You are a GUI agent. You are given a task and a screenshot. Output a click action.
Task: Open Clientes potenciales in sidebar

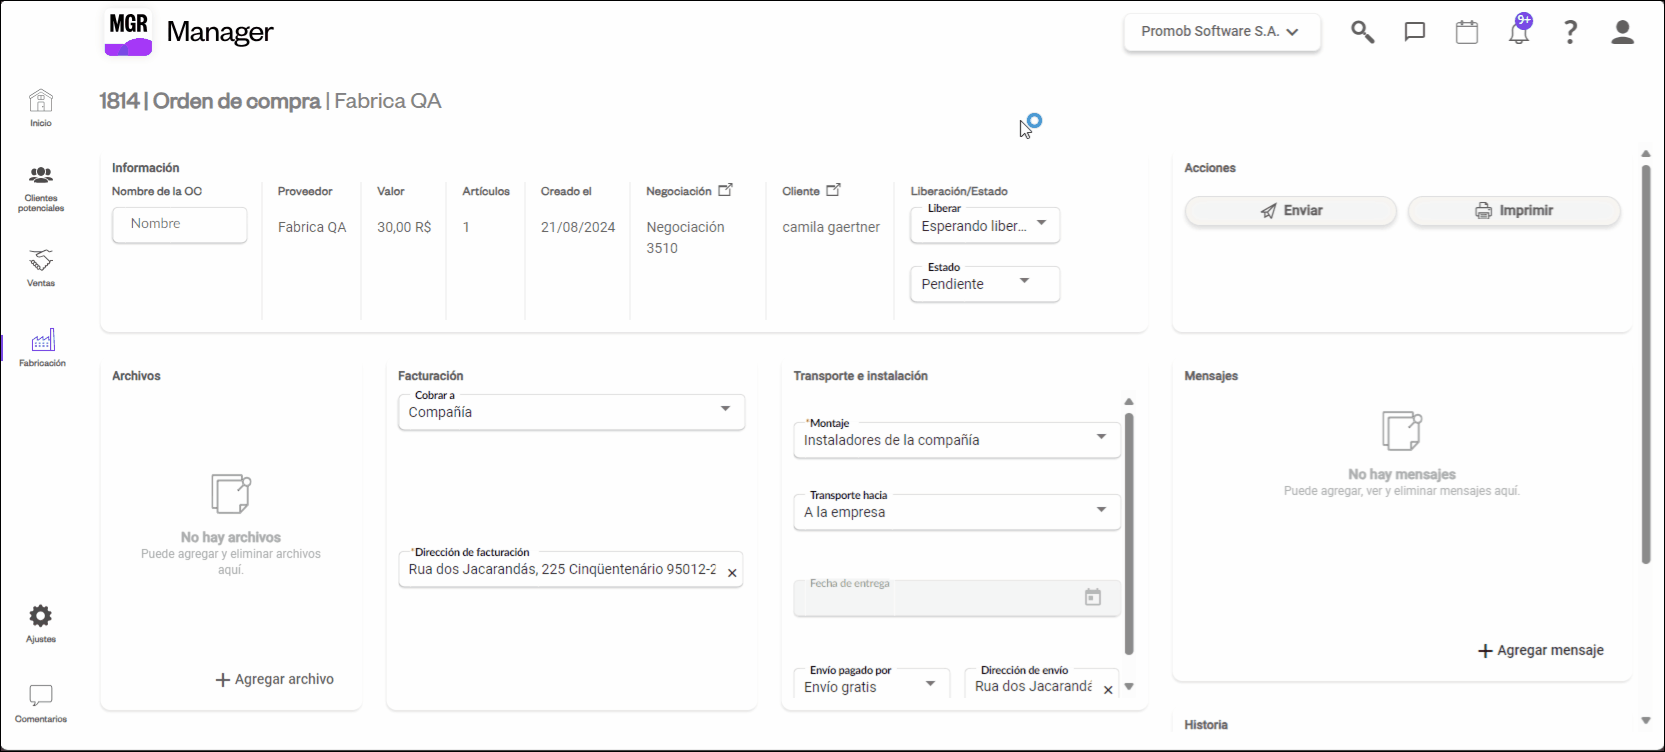(x=41, y=189)
